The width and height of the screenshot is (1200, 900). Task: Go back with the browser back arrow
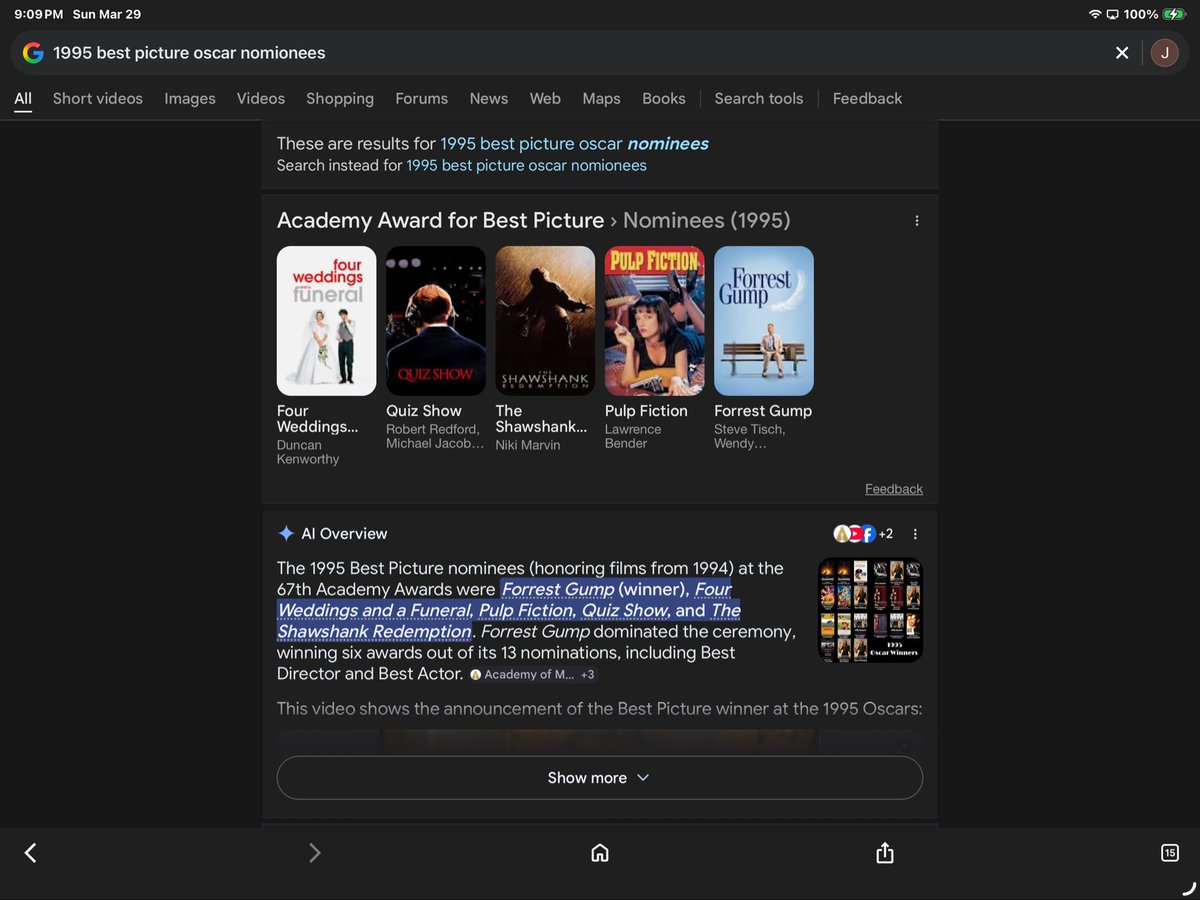click(x=30, y=853)
